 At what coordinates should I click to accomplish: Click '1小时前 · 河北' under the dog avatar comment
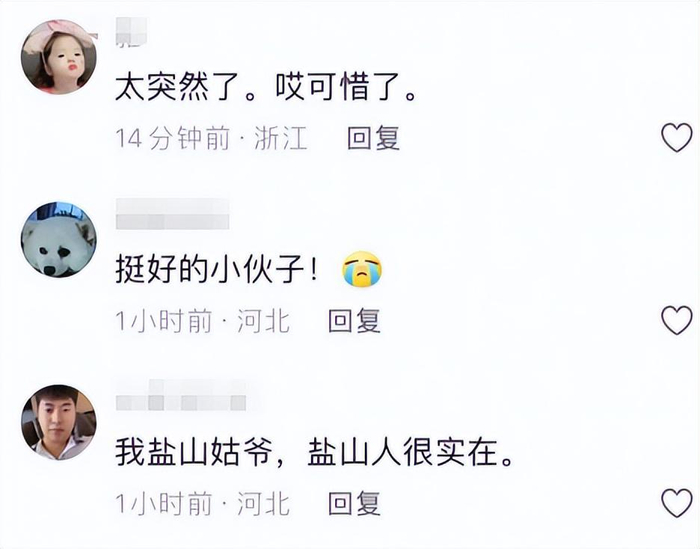(x=203, y=320)
